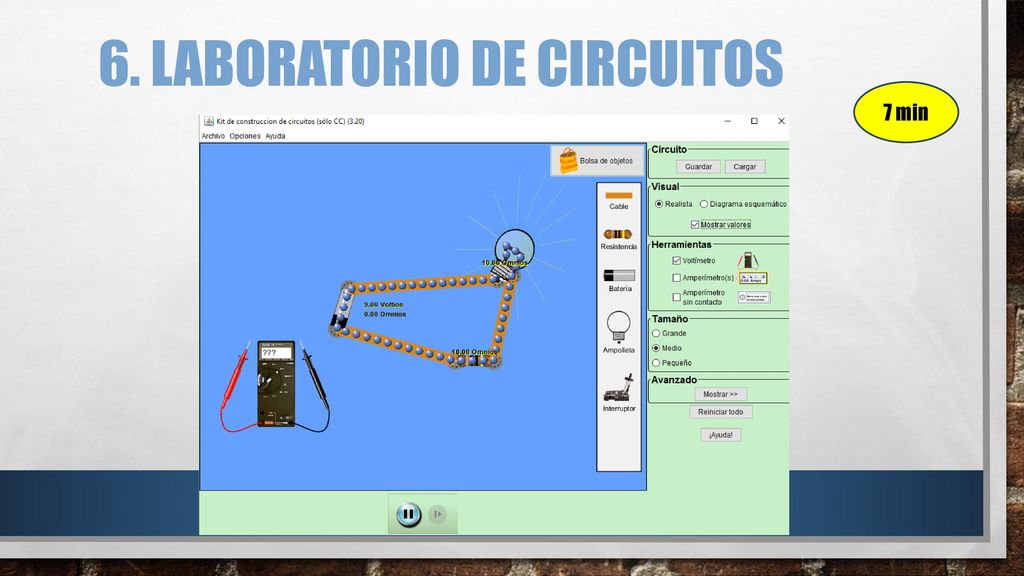Click the ¡Ayuda! button
The width and height of the screenshot is (1024, 576).
720,435
